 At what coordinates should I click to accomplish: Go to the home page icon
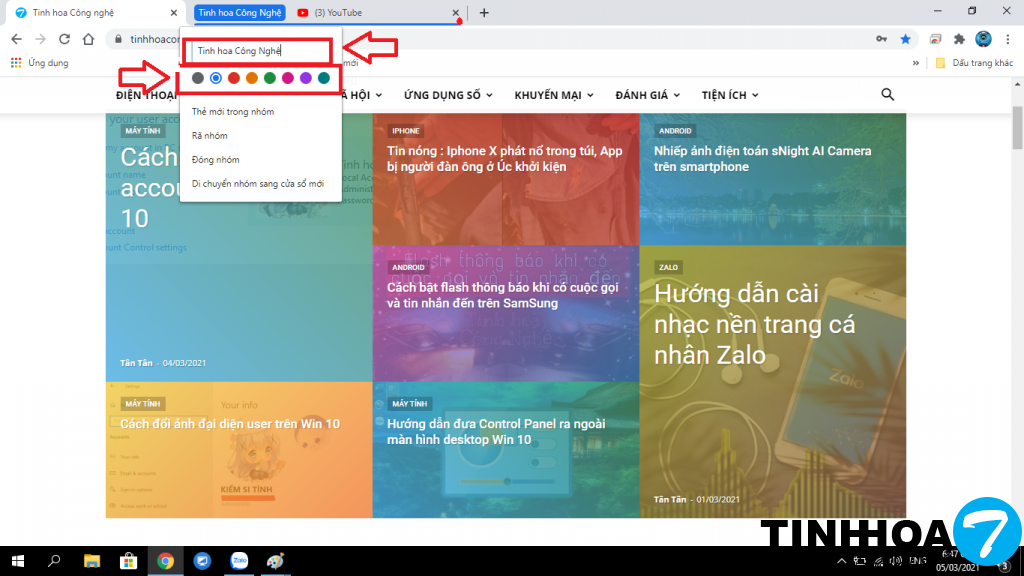[x=89, y=39]
